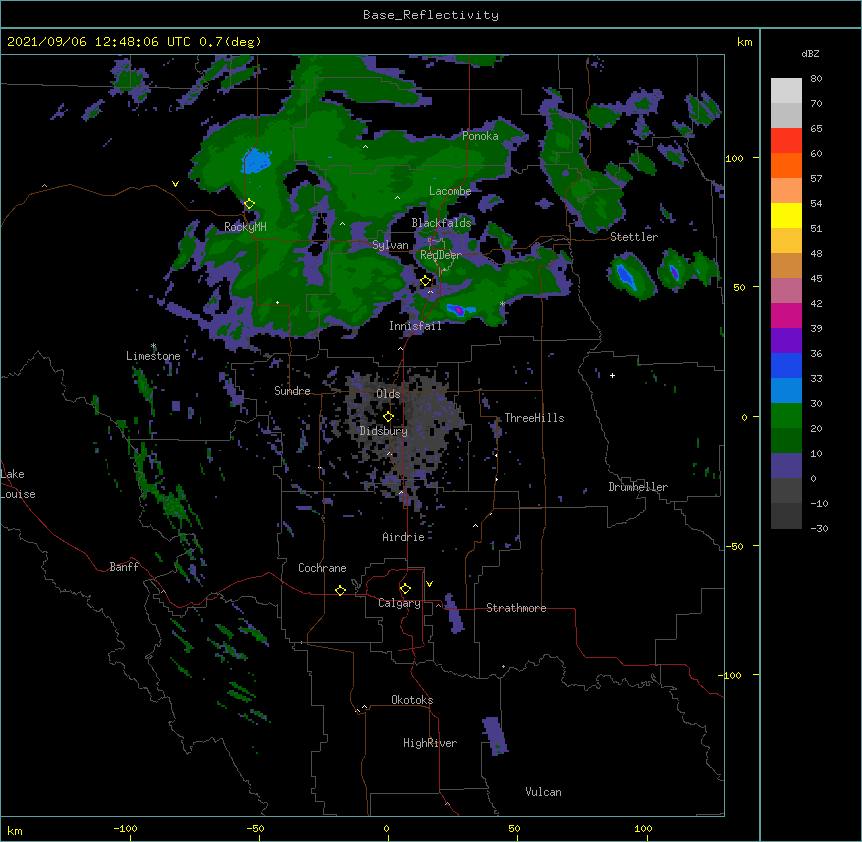Click the white plus marker west of Stettler storms
Image resolution: width=862 pixels, height=842 pixels.
click(x=612, y=375)
